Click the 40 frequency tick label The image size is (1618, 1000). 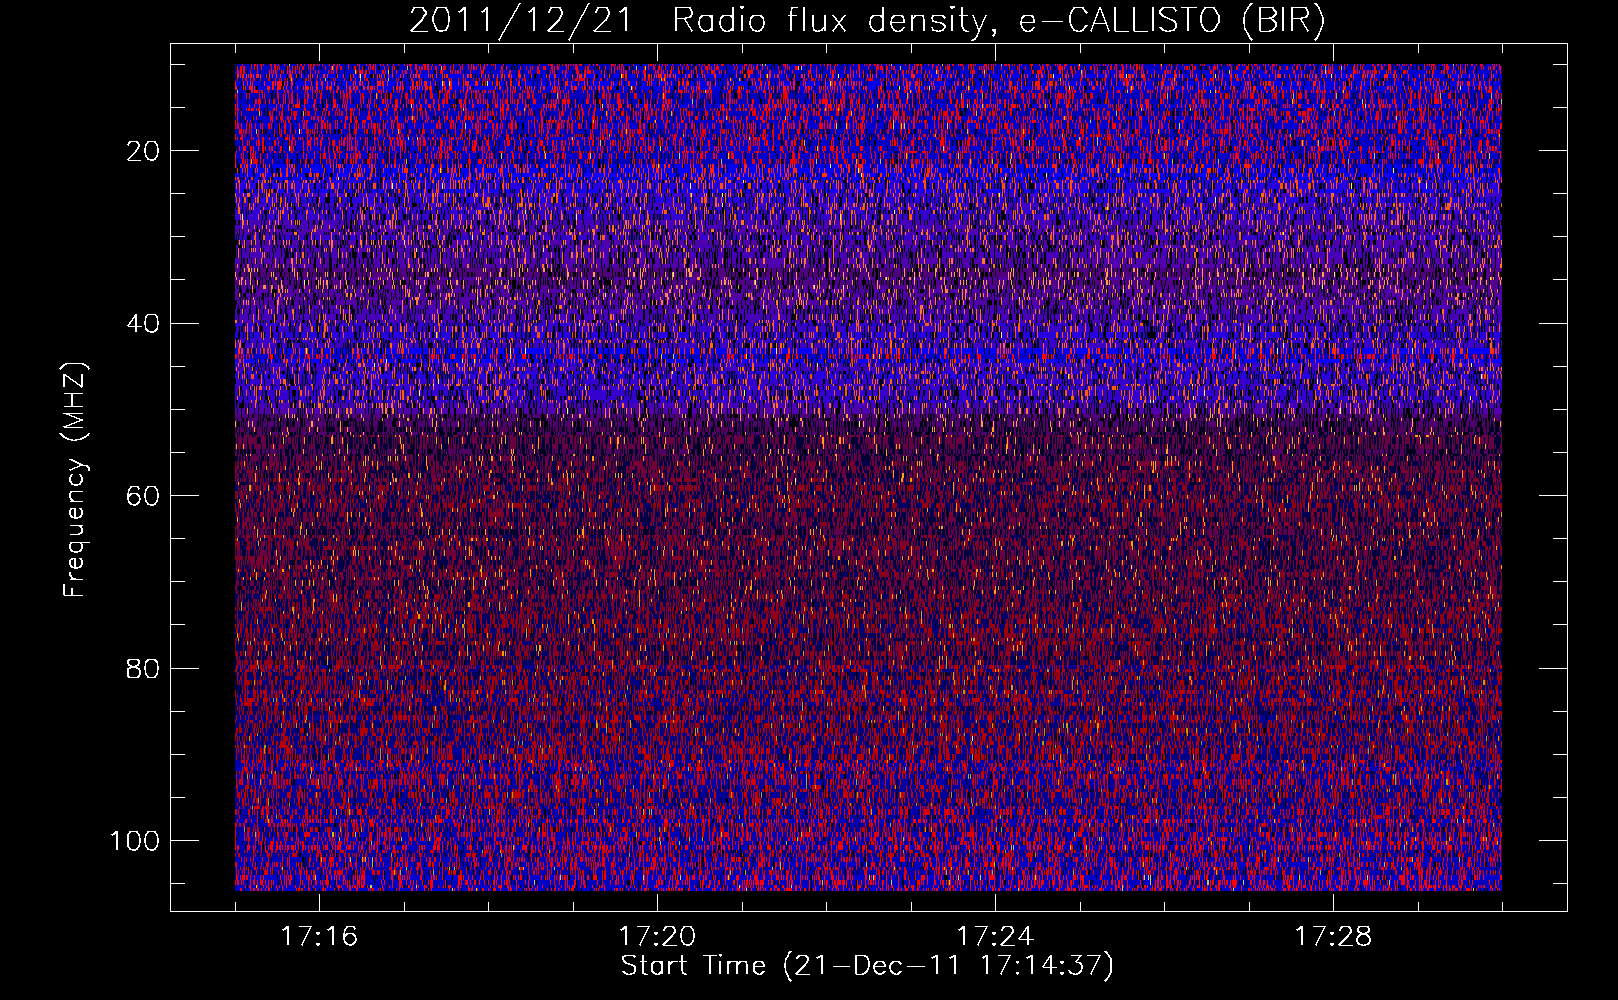pyautogui.click(x=144, y=324)
